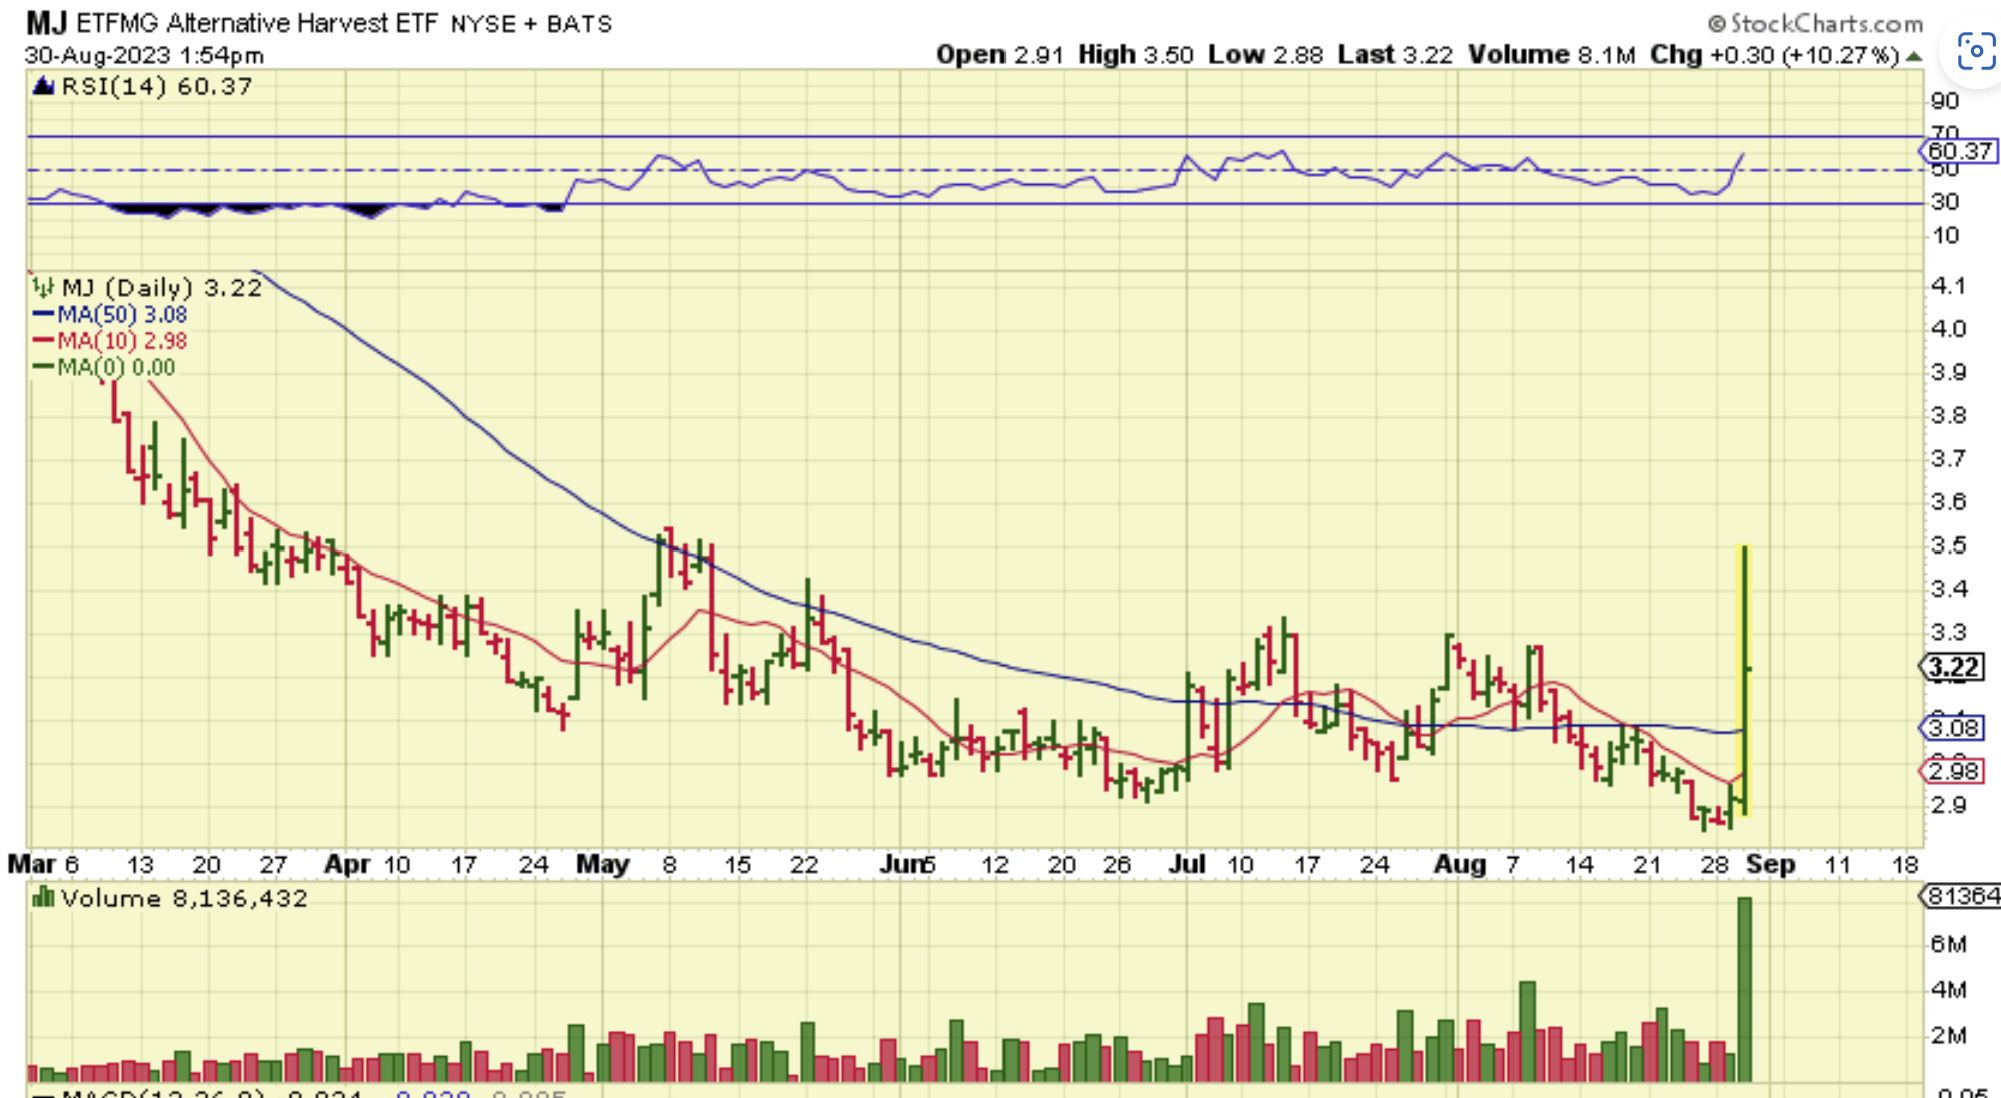This screenshot has width=2001, height=1098.
Task: Click the May month label on date axis
Action: (x=602, y=864)
